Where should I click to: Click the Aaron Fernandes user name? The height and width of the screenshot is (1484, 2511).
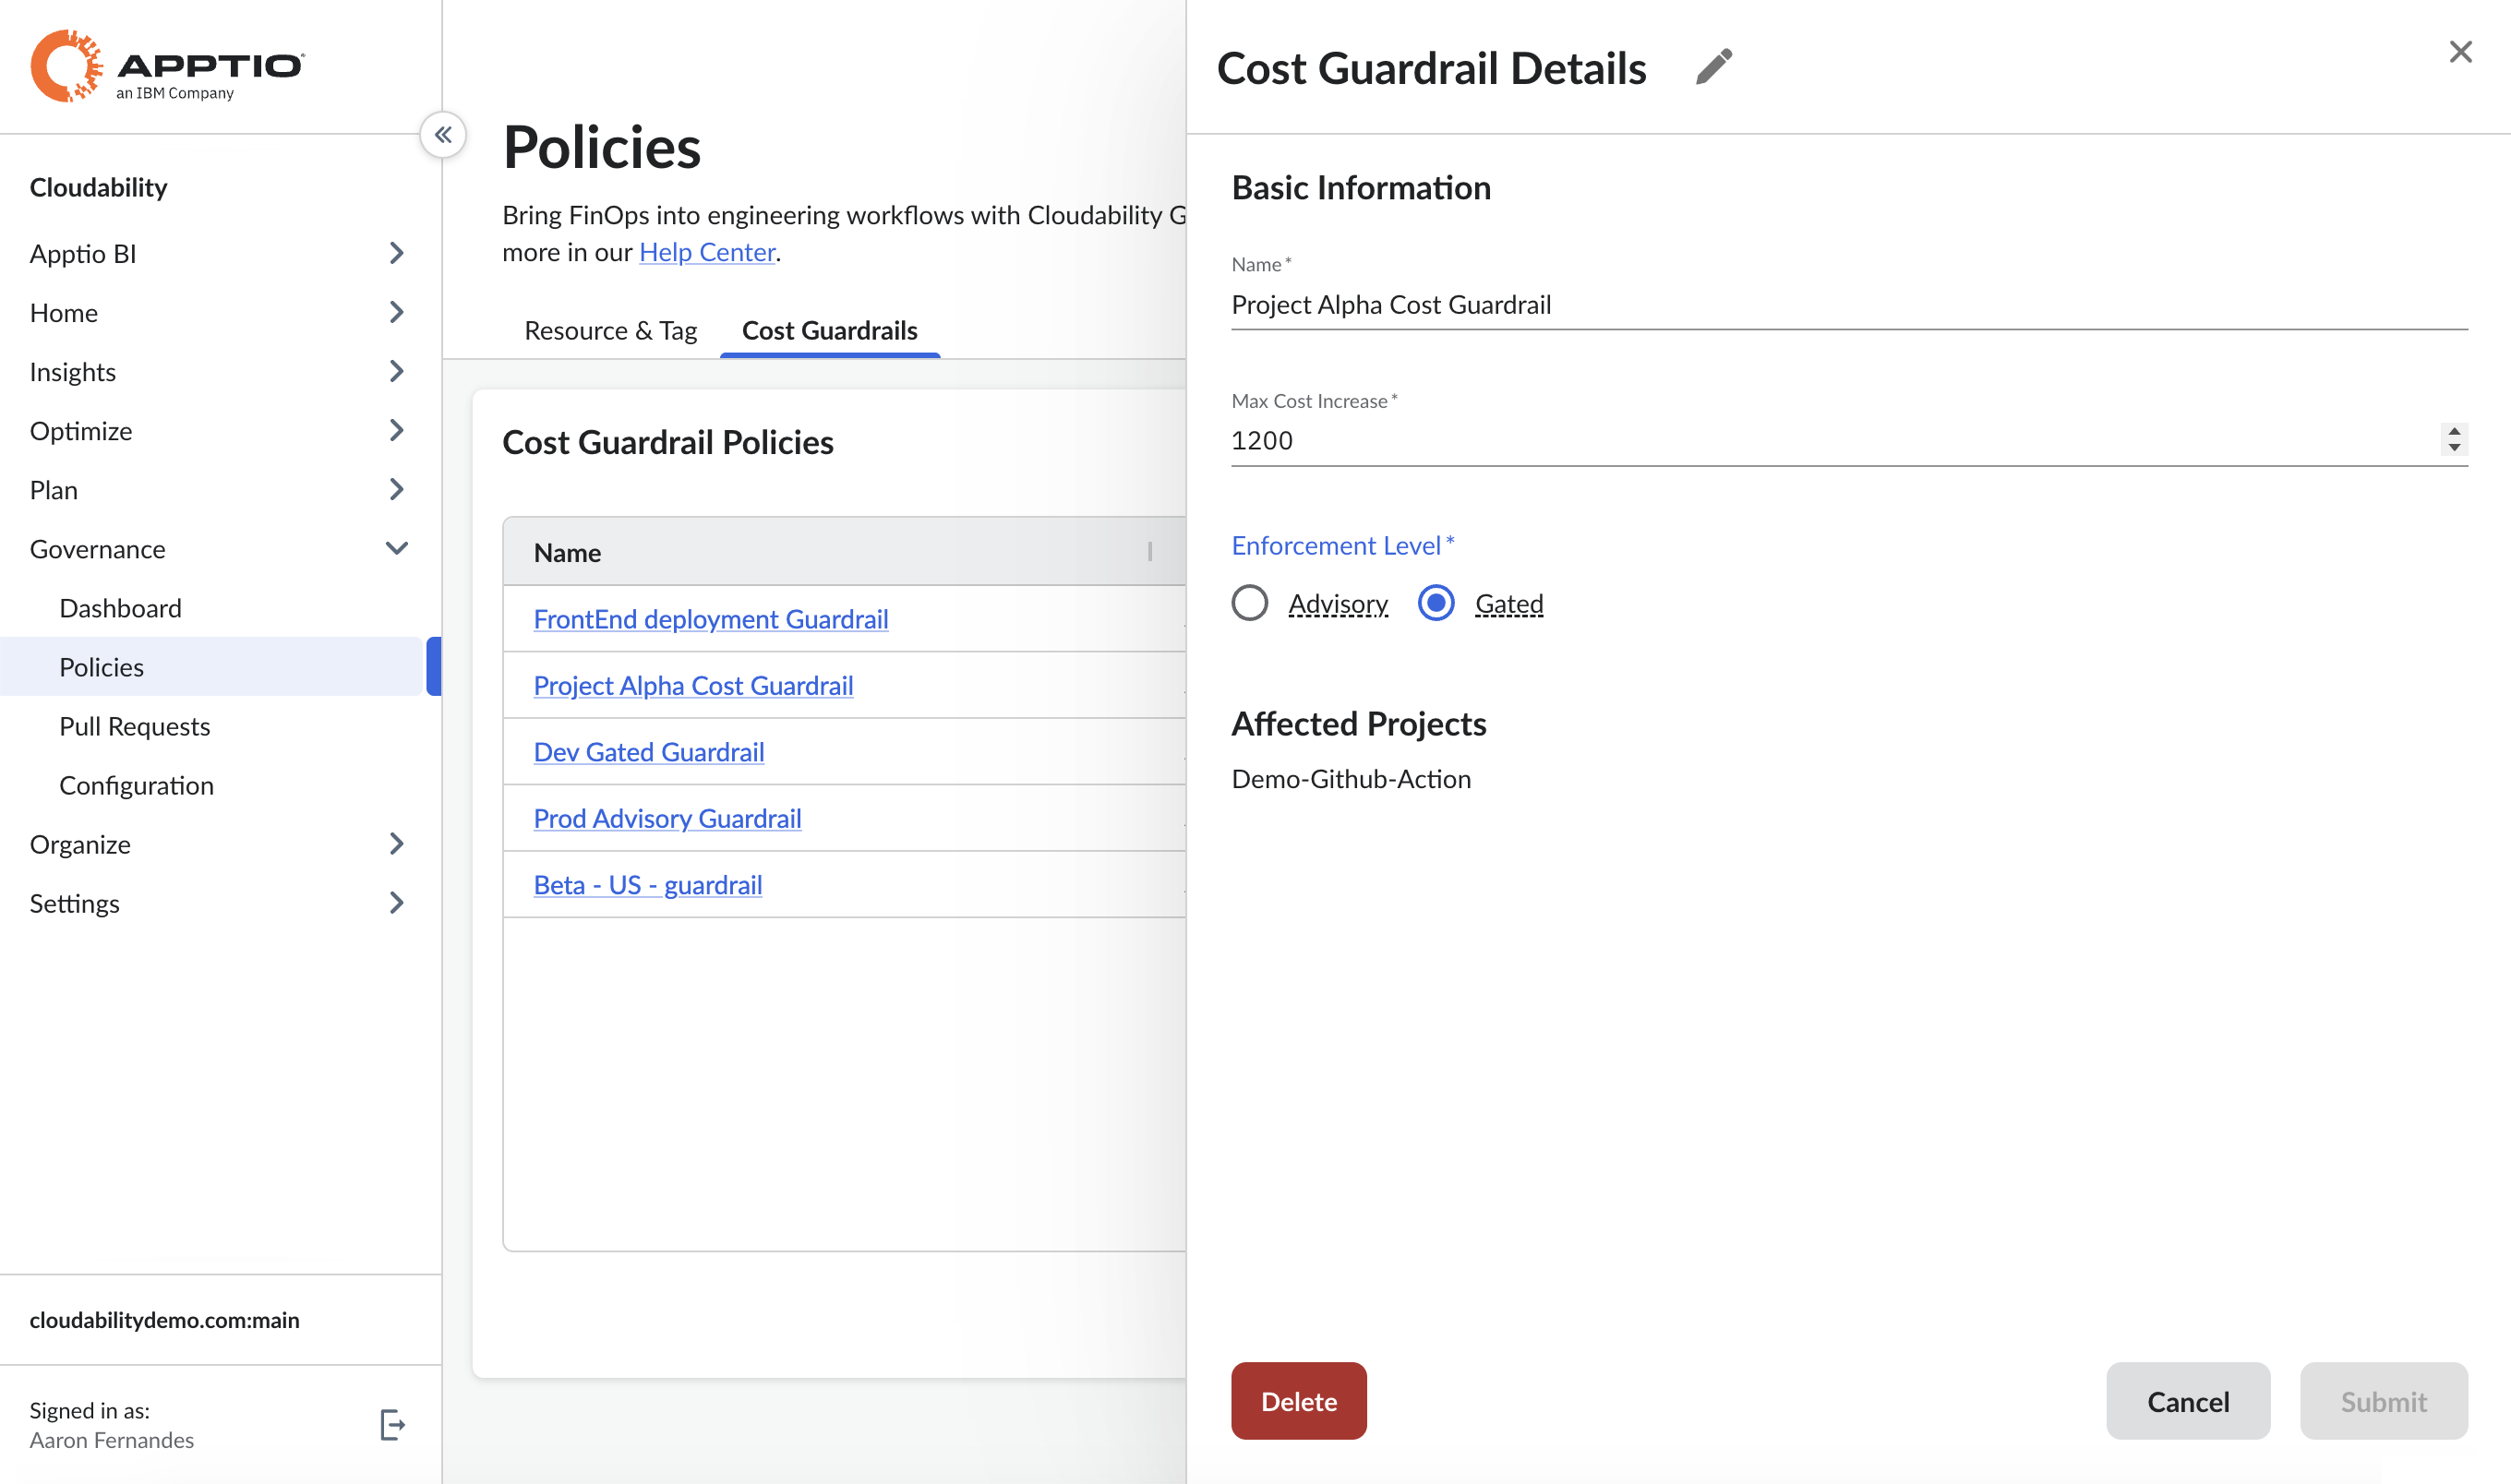pyautogui.click(x=111, y=1440)
